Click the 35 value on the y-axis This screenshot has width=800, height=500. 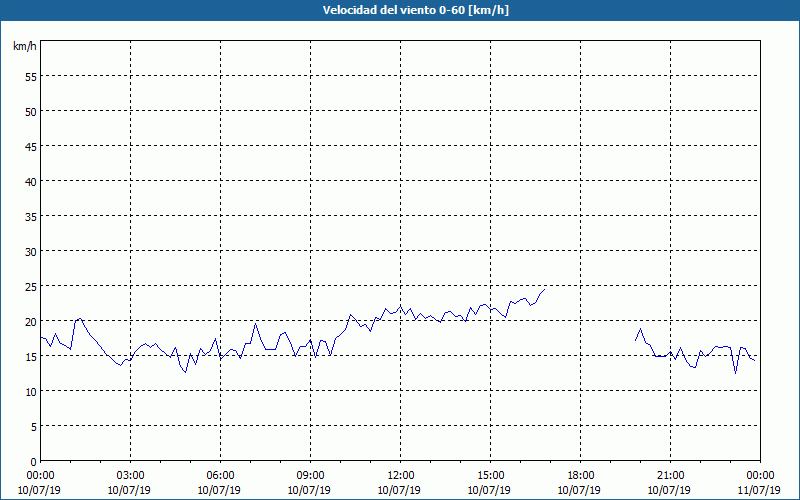(31, 216)
